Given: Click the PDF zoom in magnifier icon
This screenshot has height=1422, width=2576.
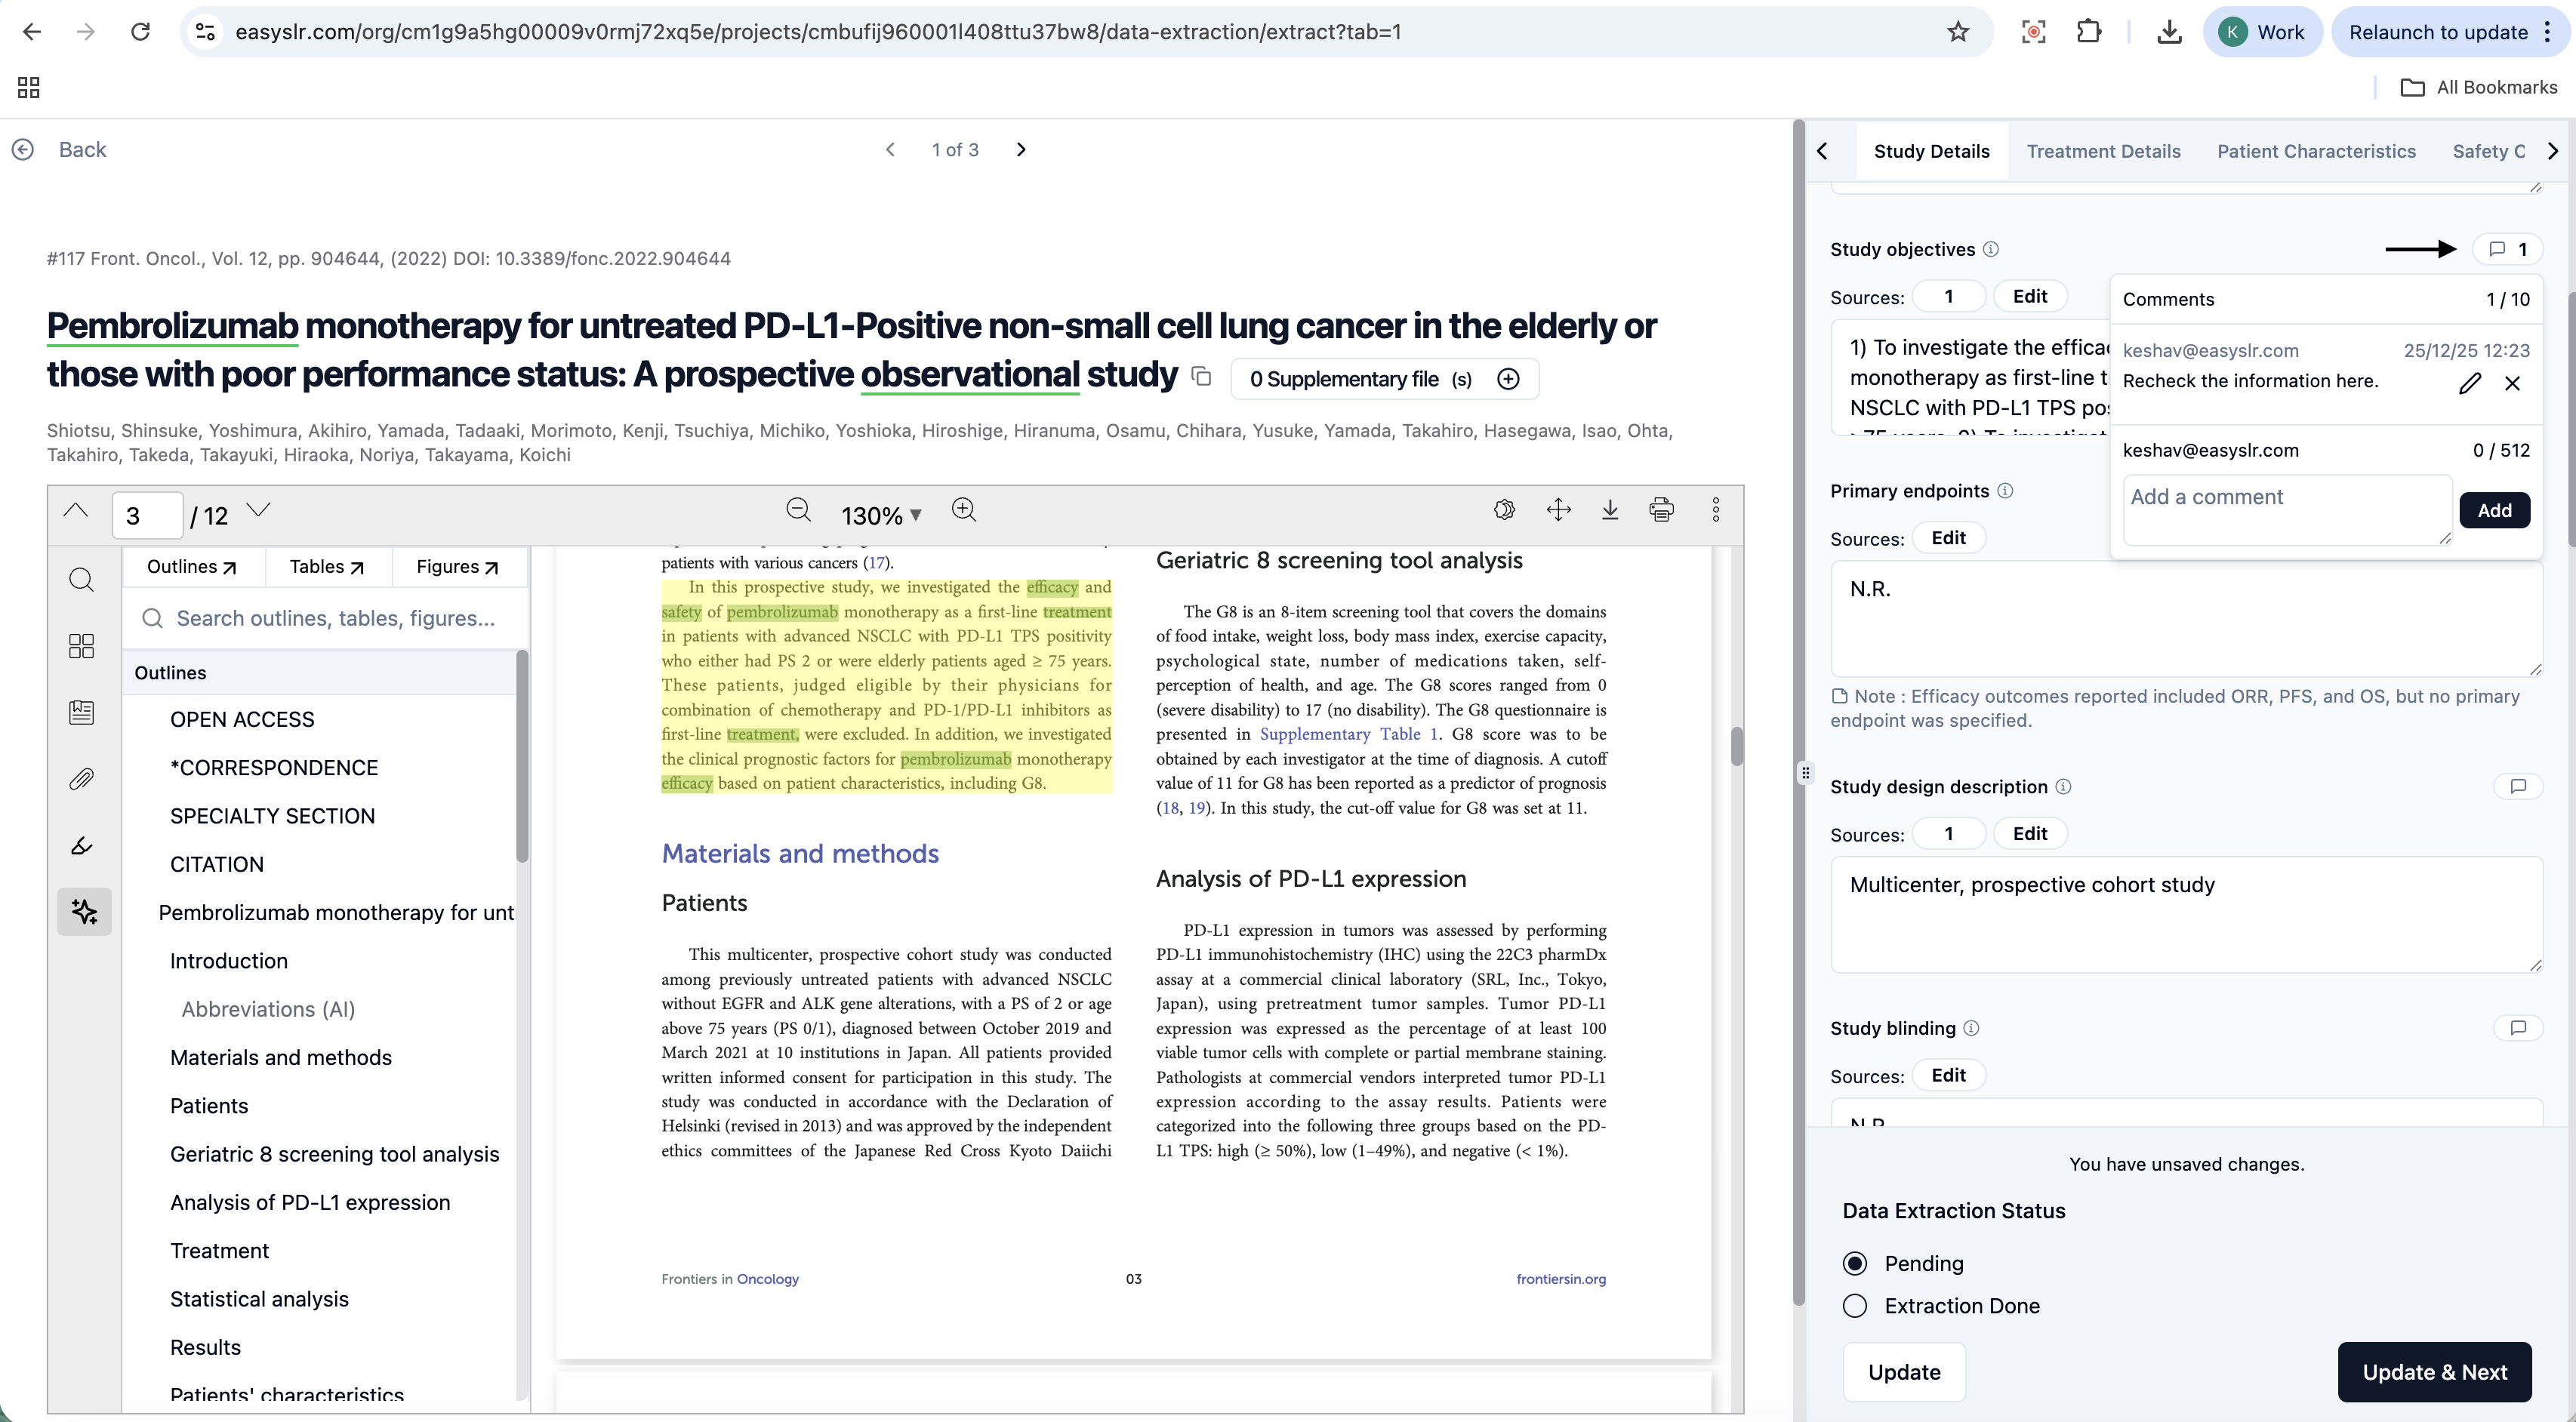Looking at the screenshot, I should pyautogui.click(x=963, y=511).
